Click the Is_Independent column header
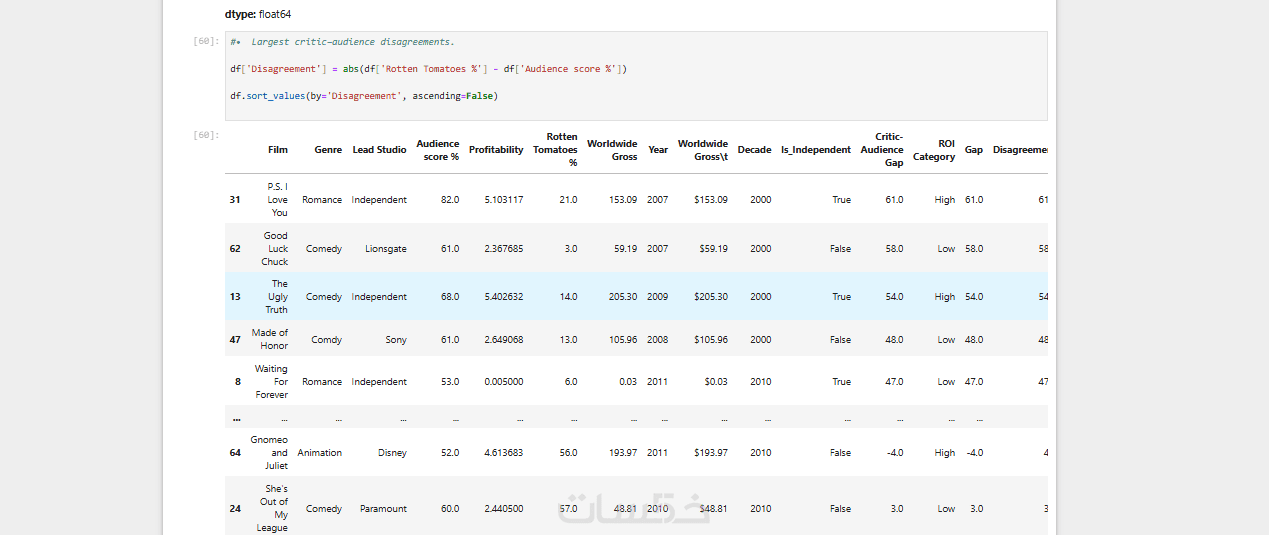The height and width of the screenshot is (535, 1269). (x=816, y=150)
